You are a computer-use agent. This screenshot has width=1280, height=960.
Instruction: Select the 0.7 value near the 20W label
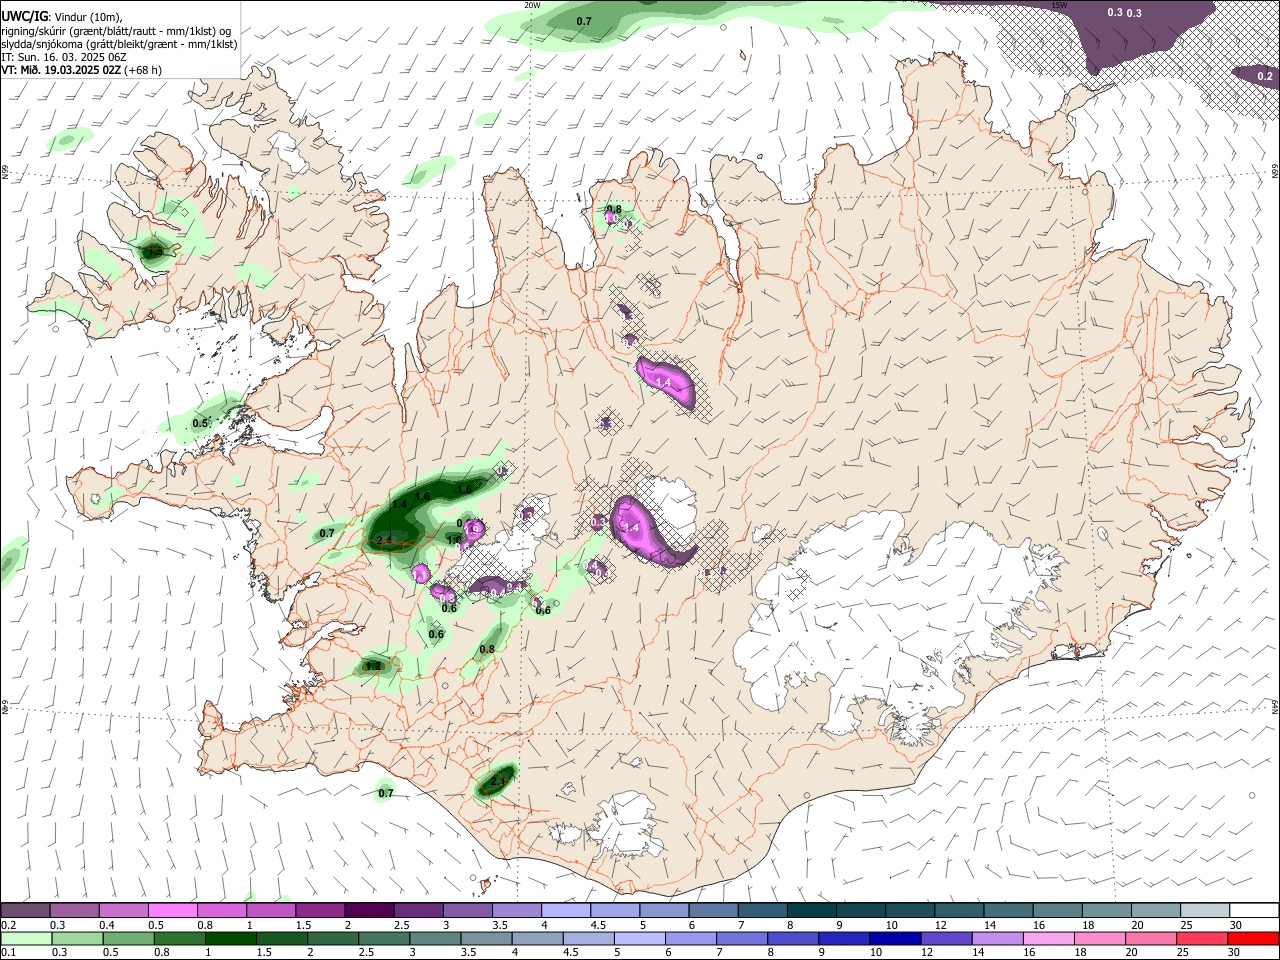click(584, 21)
